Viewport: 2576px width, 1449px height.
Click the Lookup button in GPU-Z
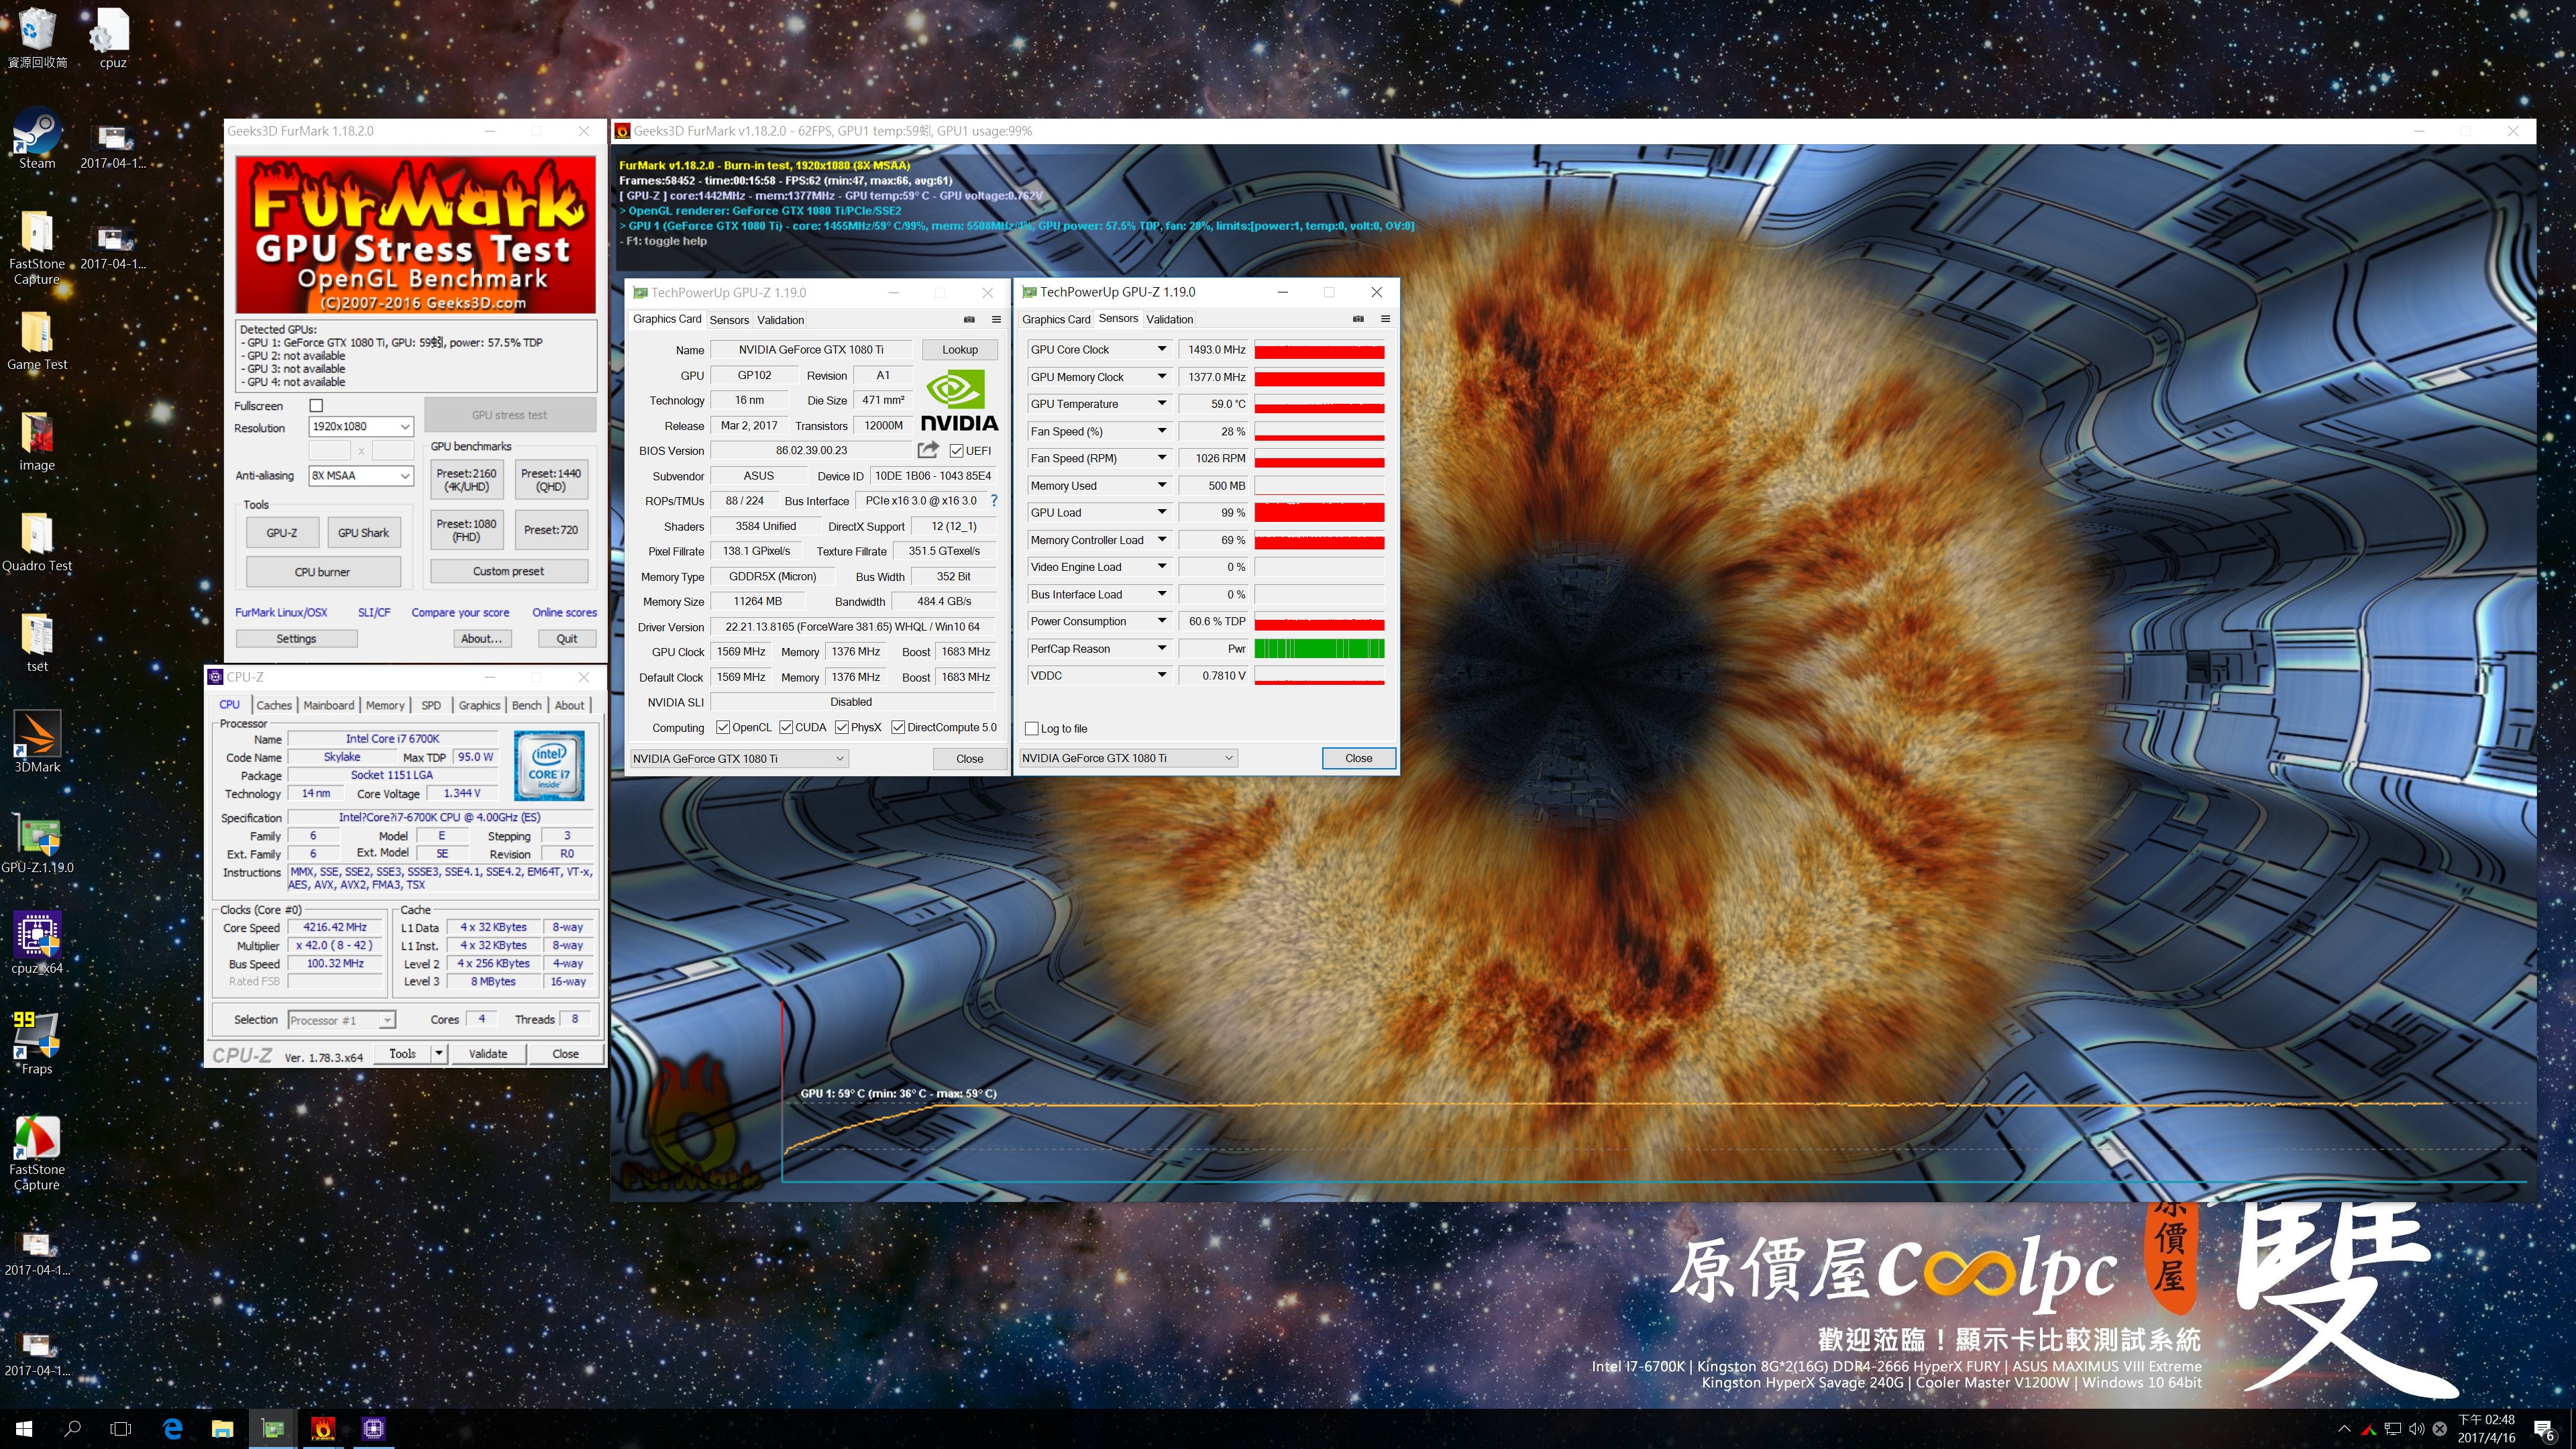[x=959, y=349]
